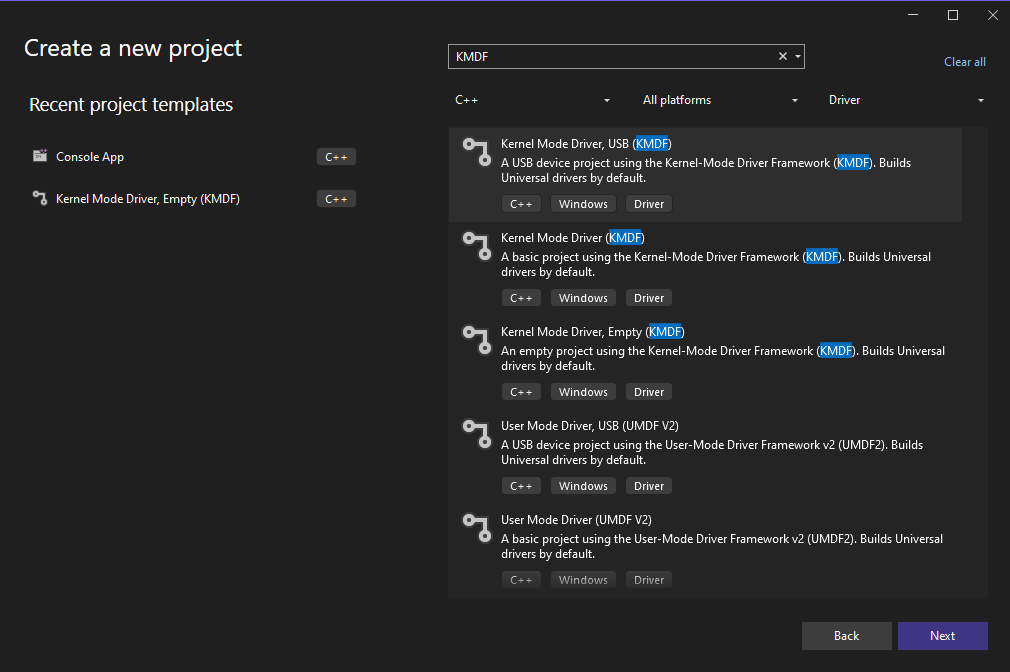1010x672 pixels.
Task: Click C++ tag beside Console App
Action: [x=336, y=157]
